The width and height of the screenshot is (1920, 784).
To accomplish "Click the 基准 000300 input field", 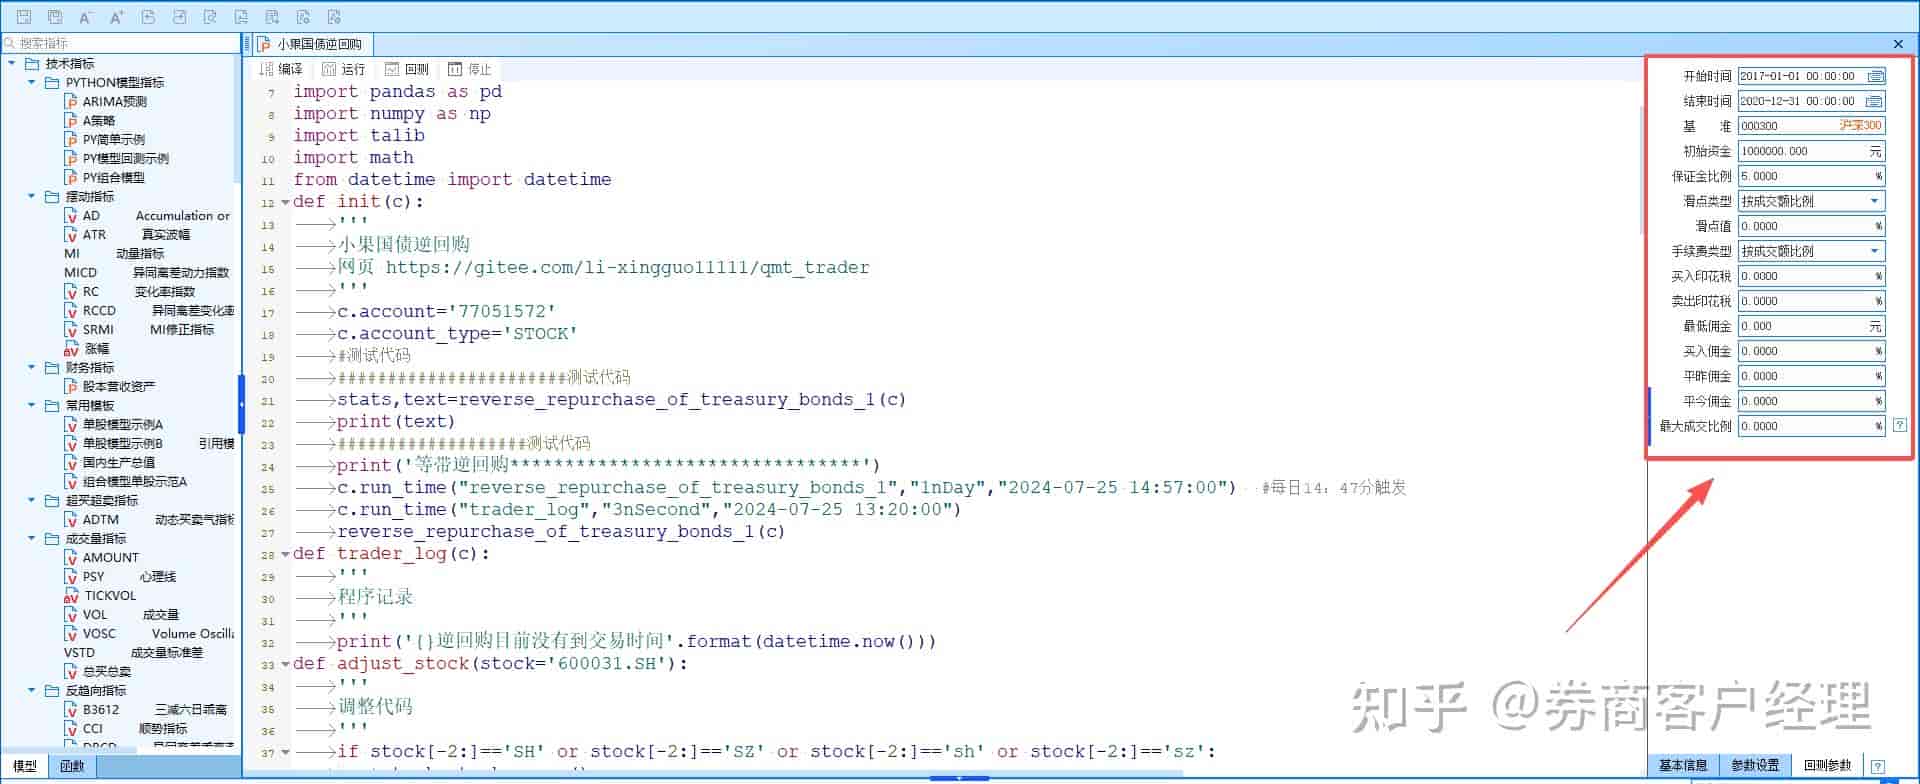I will pyautogui.click(x=1811, y=126).
